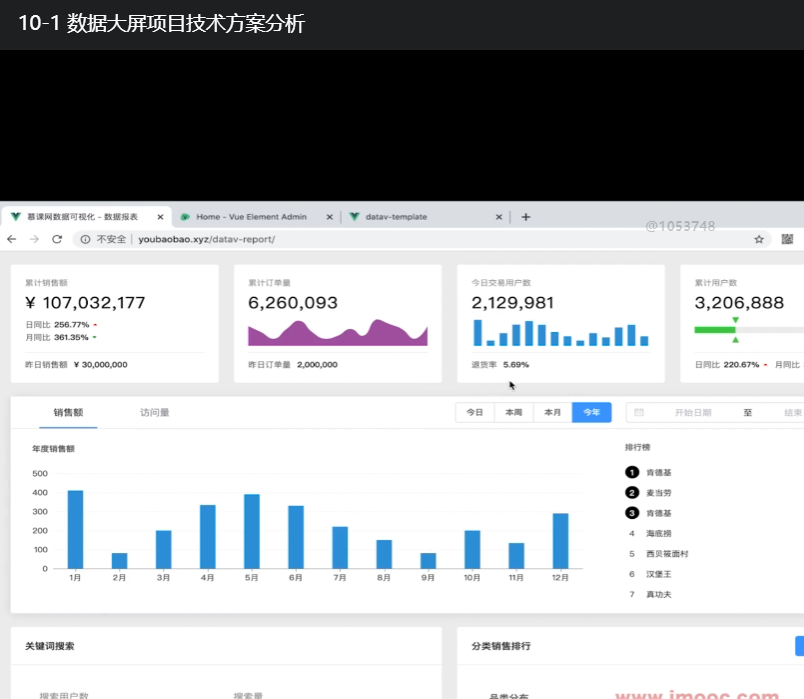
Task: Open a new browser tab with the plus icon
Action: 524,216
